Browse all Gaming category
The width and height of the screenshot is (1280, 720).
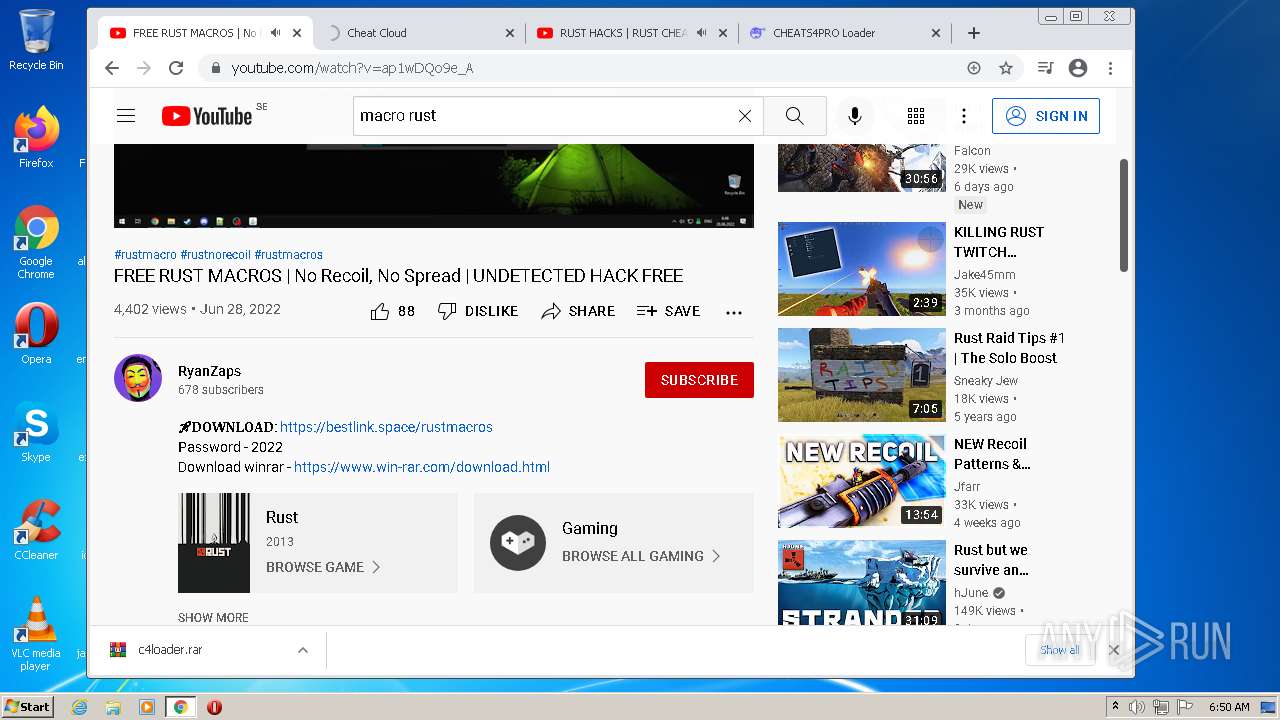pos(614,543)
